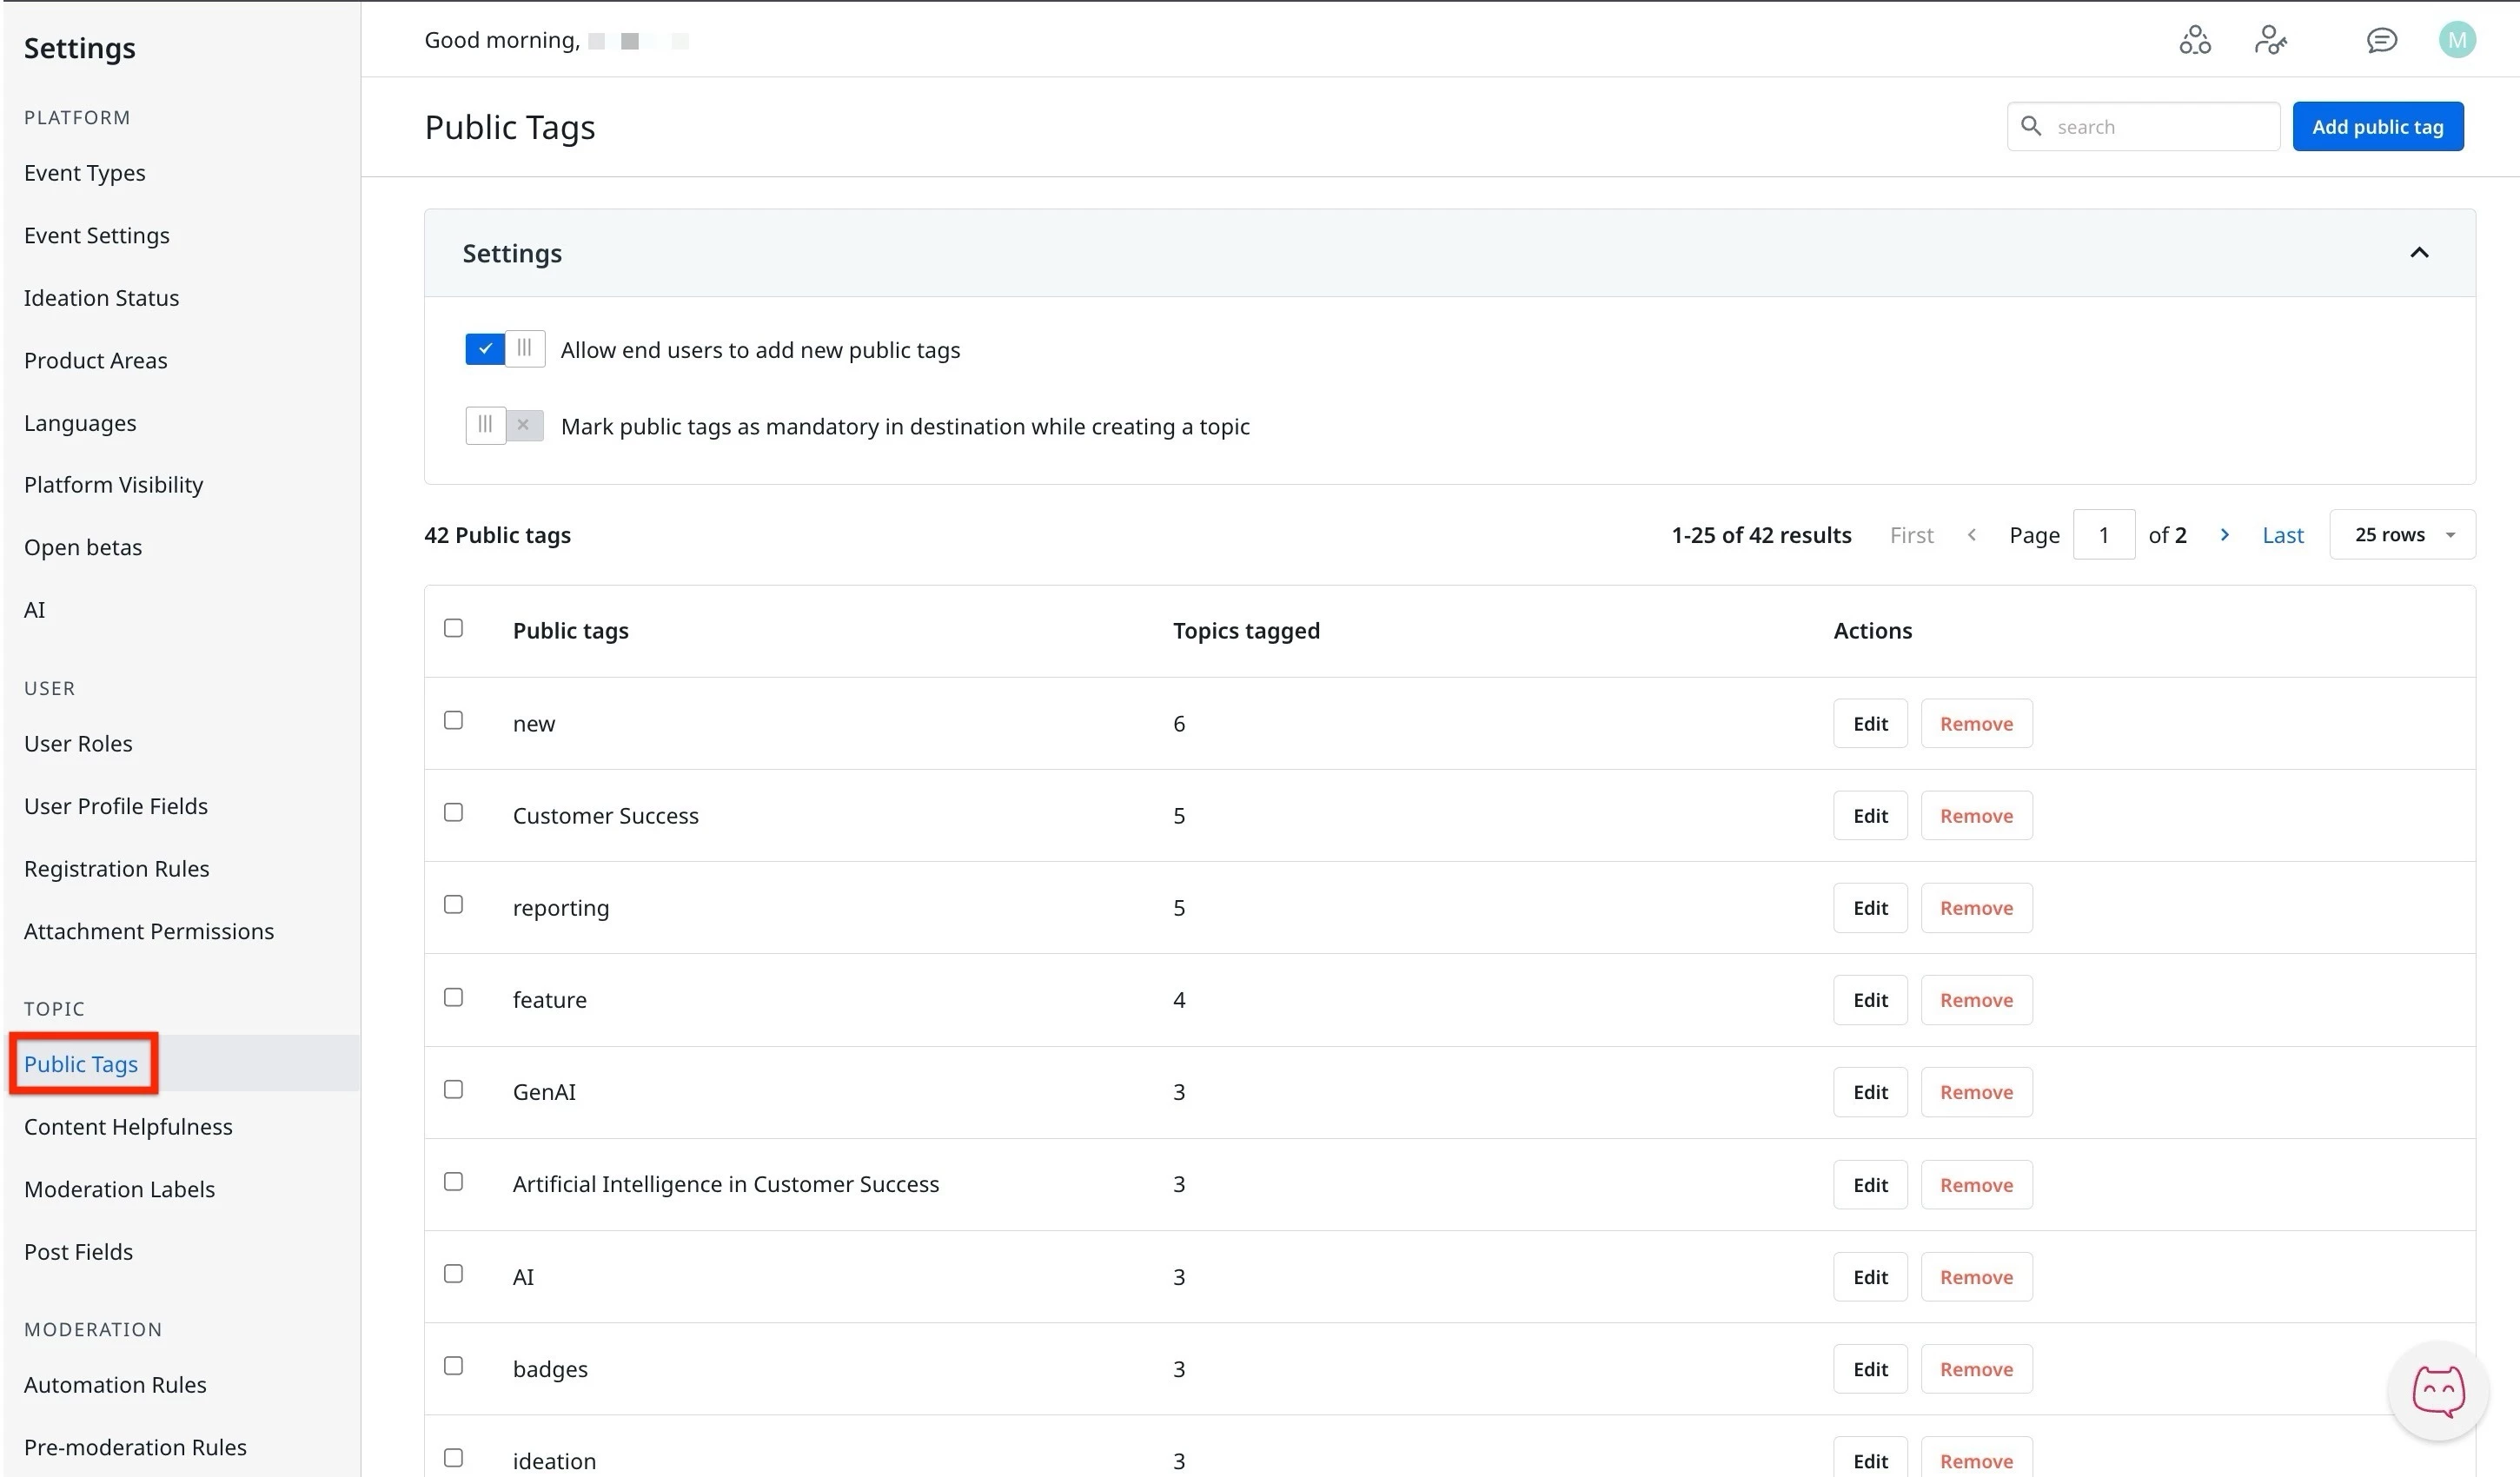Click the search magnifier icon
The height and width of the screenshot is (1477, 2520).
click(2030, 126)
